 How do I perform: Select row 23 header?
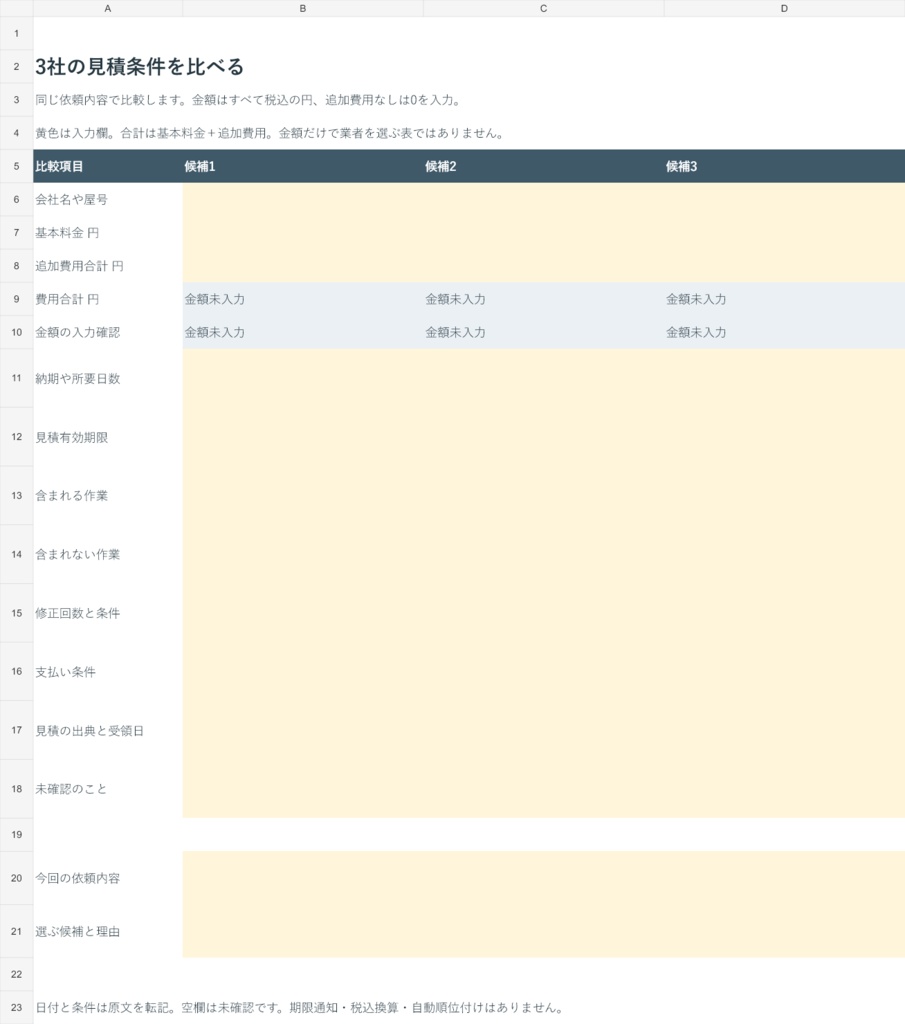[x=16, y=1007]
